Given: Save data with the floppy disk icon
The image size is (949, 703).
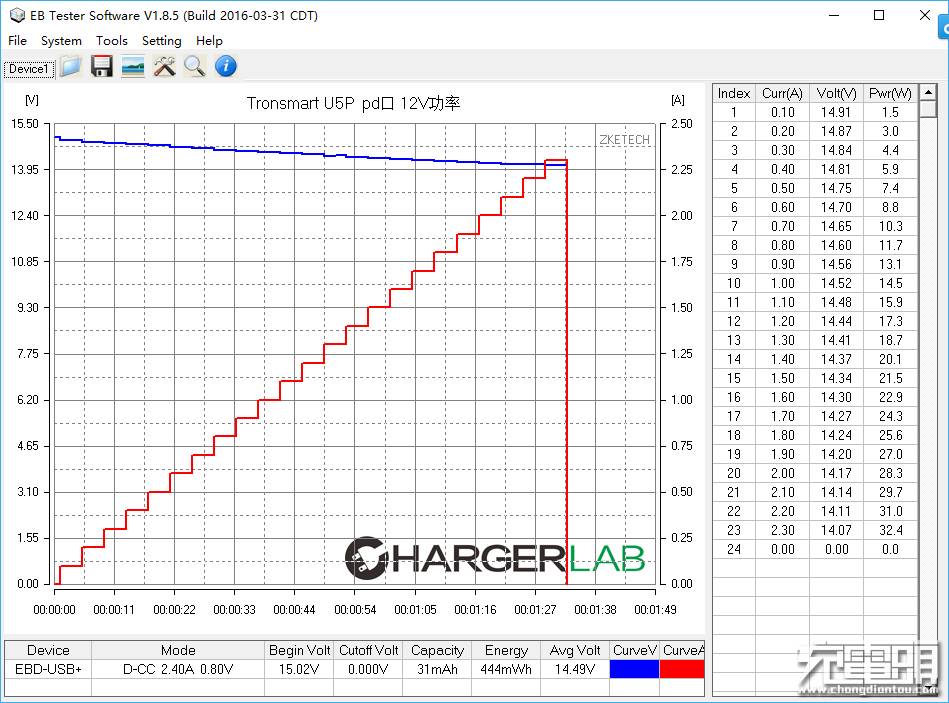Looking at the screenshot, I should 102,66.
